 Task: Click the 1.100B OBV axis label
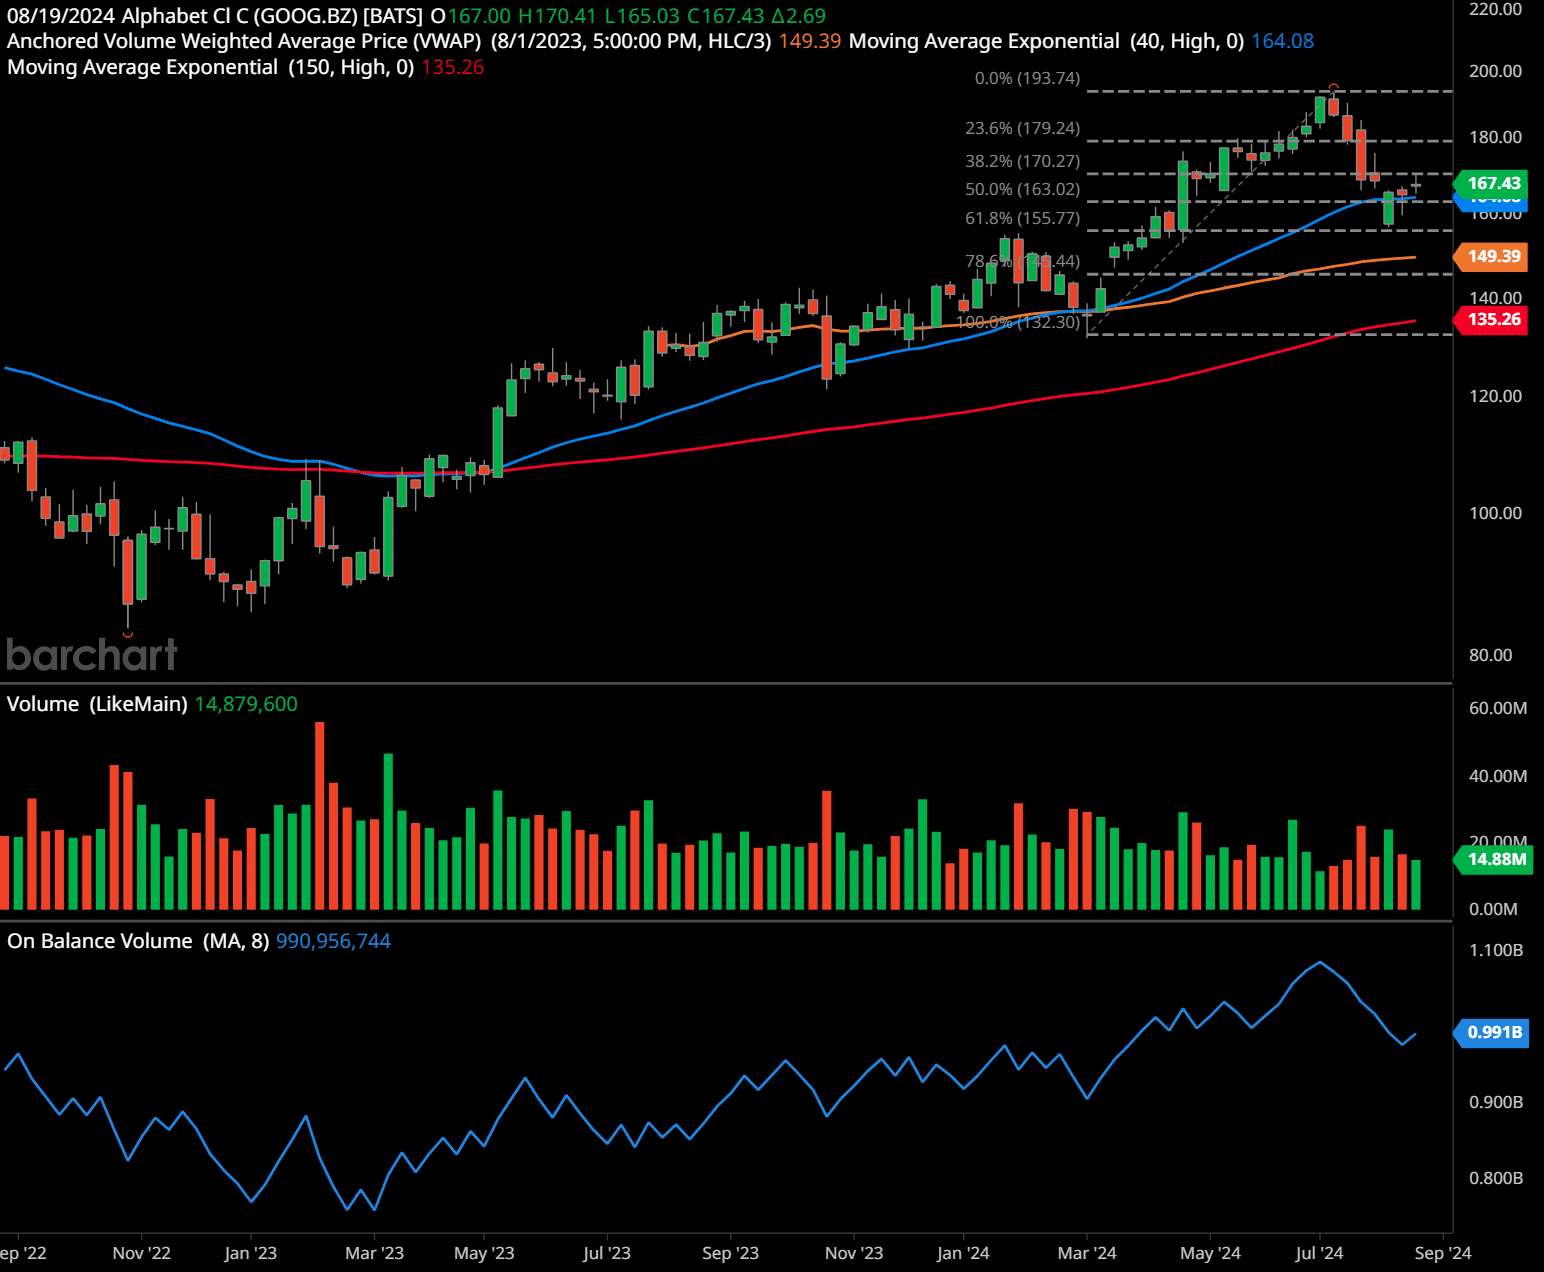(x=1495, y=950)
